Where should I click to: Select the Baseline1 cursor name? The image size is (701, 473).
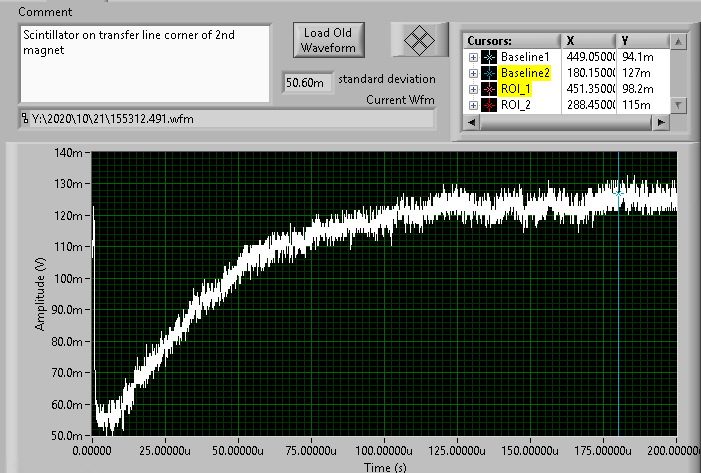(525, 57)
